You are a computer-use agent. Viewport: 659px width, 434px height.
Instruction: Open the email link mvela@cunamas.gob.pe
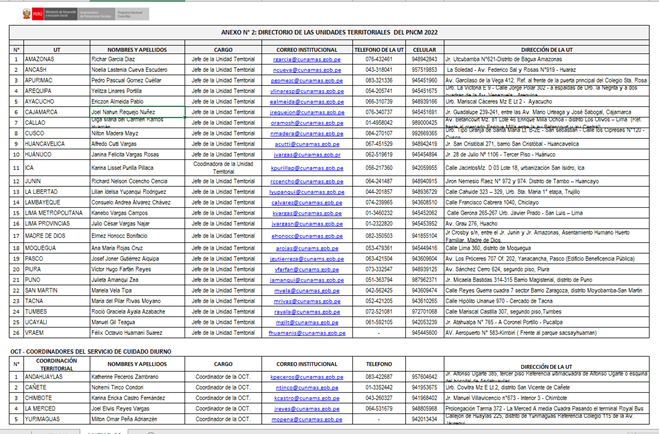coord(307,291)
